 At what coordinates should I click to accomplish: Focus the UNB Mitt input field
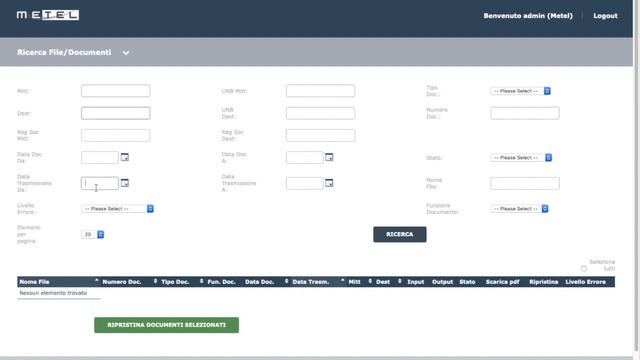(320, 91)
